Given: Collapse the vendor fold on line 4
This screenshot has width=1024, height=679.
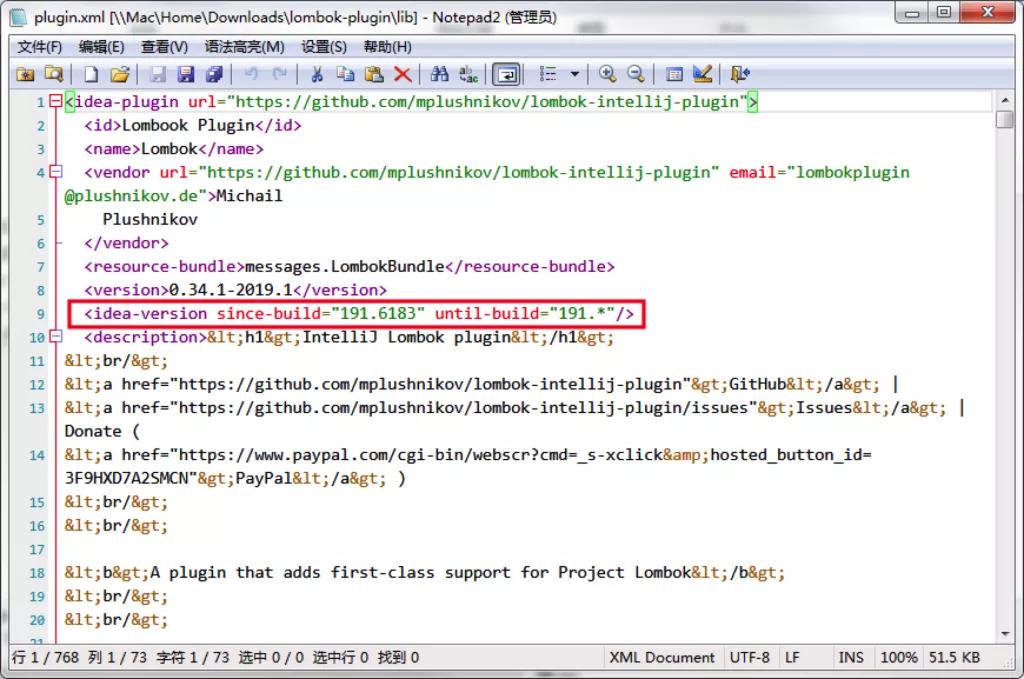Looking at the screenshot, I should coord(56,172).
